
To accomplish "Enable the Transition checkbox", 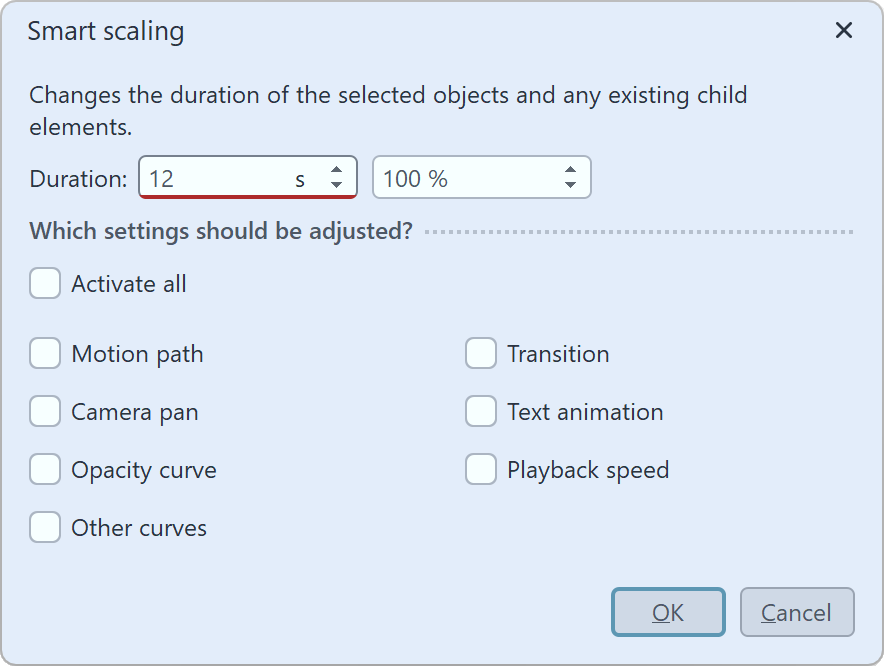I will 481,354.
